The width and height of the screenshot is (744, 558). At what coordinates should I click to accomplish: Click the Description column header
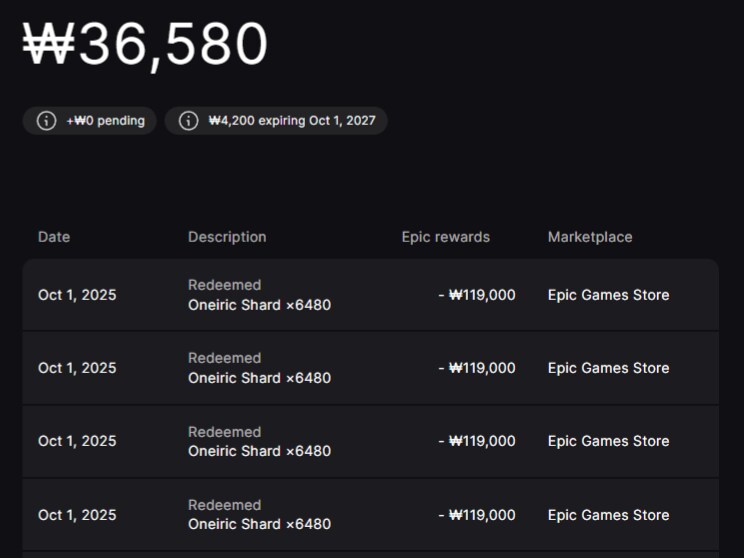227,237
